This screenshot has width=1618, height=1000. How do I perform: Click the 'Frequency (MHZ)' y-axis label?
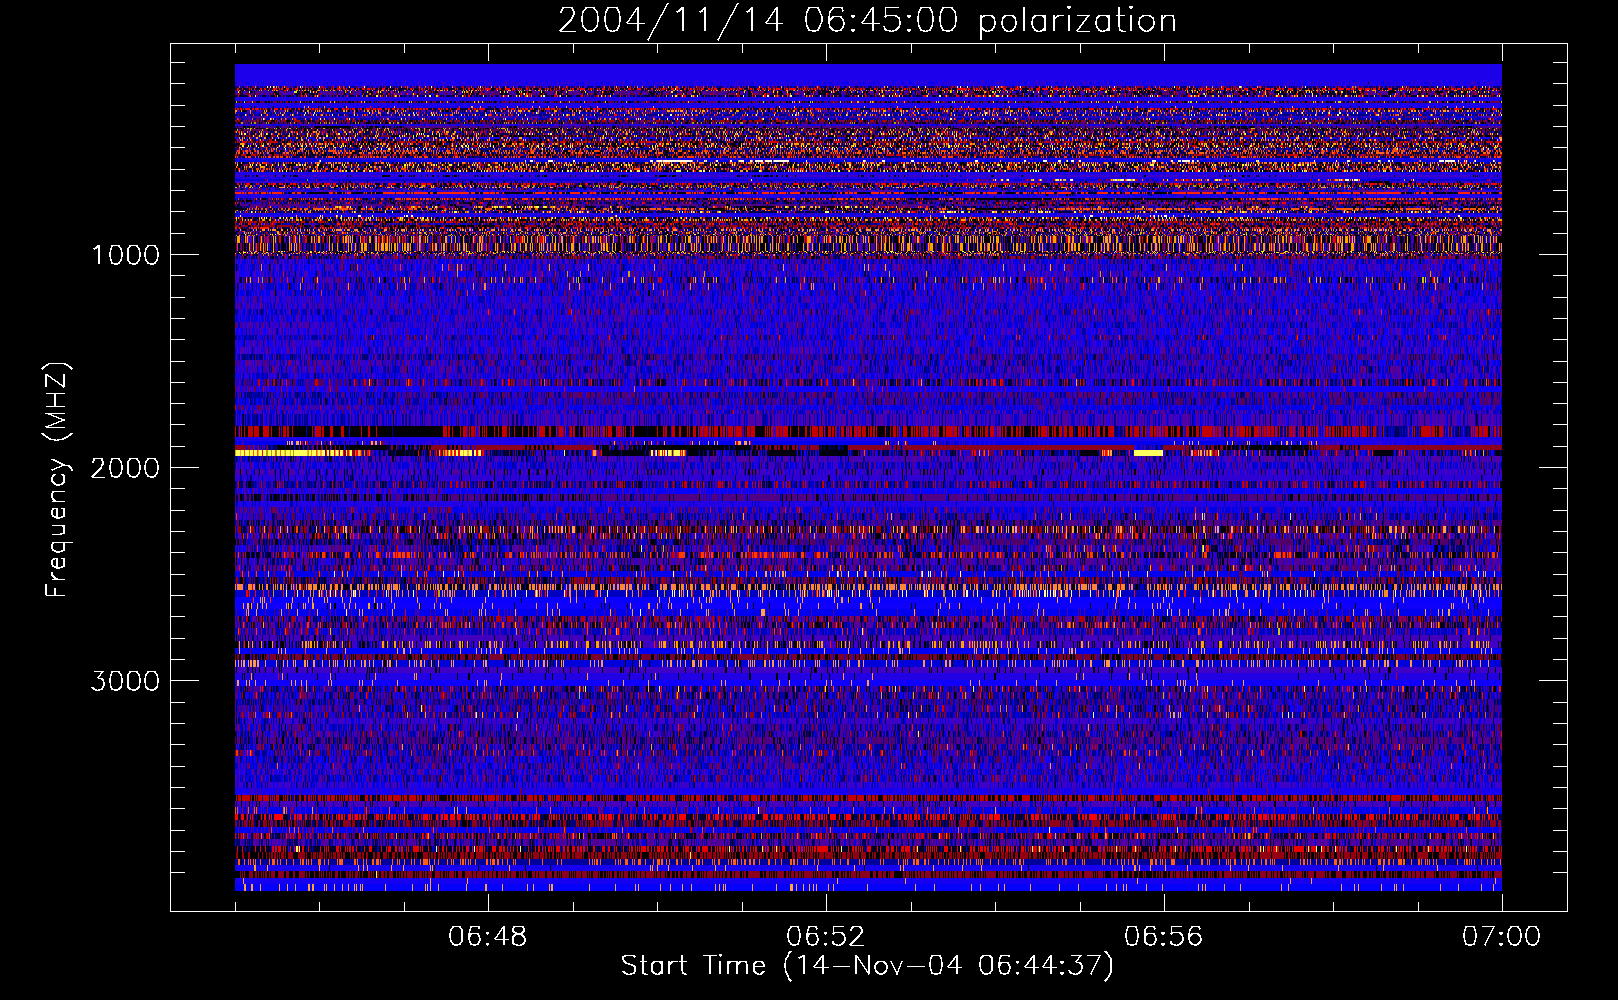pyautogui.click(x=57, y=480)
